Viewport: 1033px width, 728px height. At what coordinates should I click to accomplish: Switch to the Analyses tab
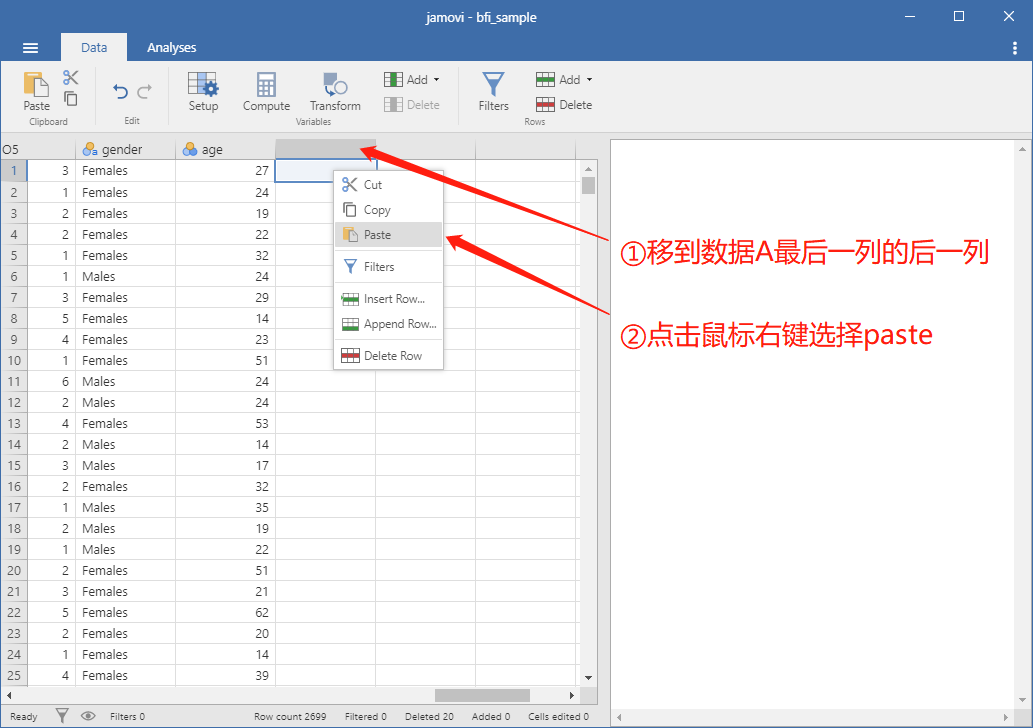171,47
